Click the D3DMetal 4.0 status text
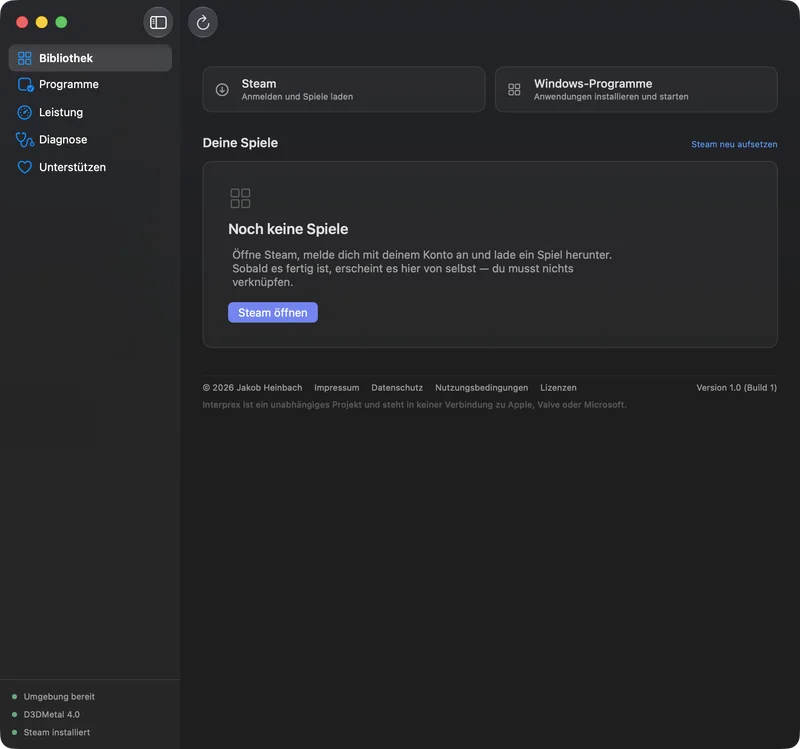Image resolution: width=800 pixels, height=749 pixels. click(x=52, y=714)
